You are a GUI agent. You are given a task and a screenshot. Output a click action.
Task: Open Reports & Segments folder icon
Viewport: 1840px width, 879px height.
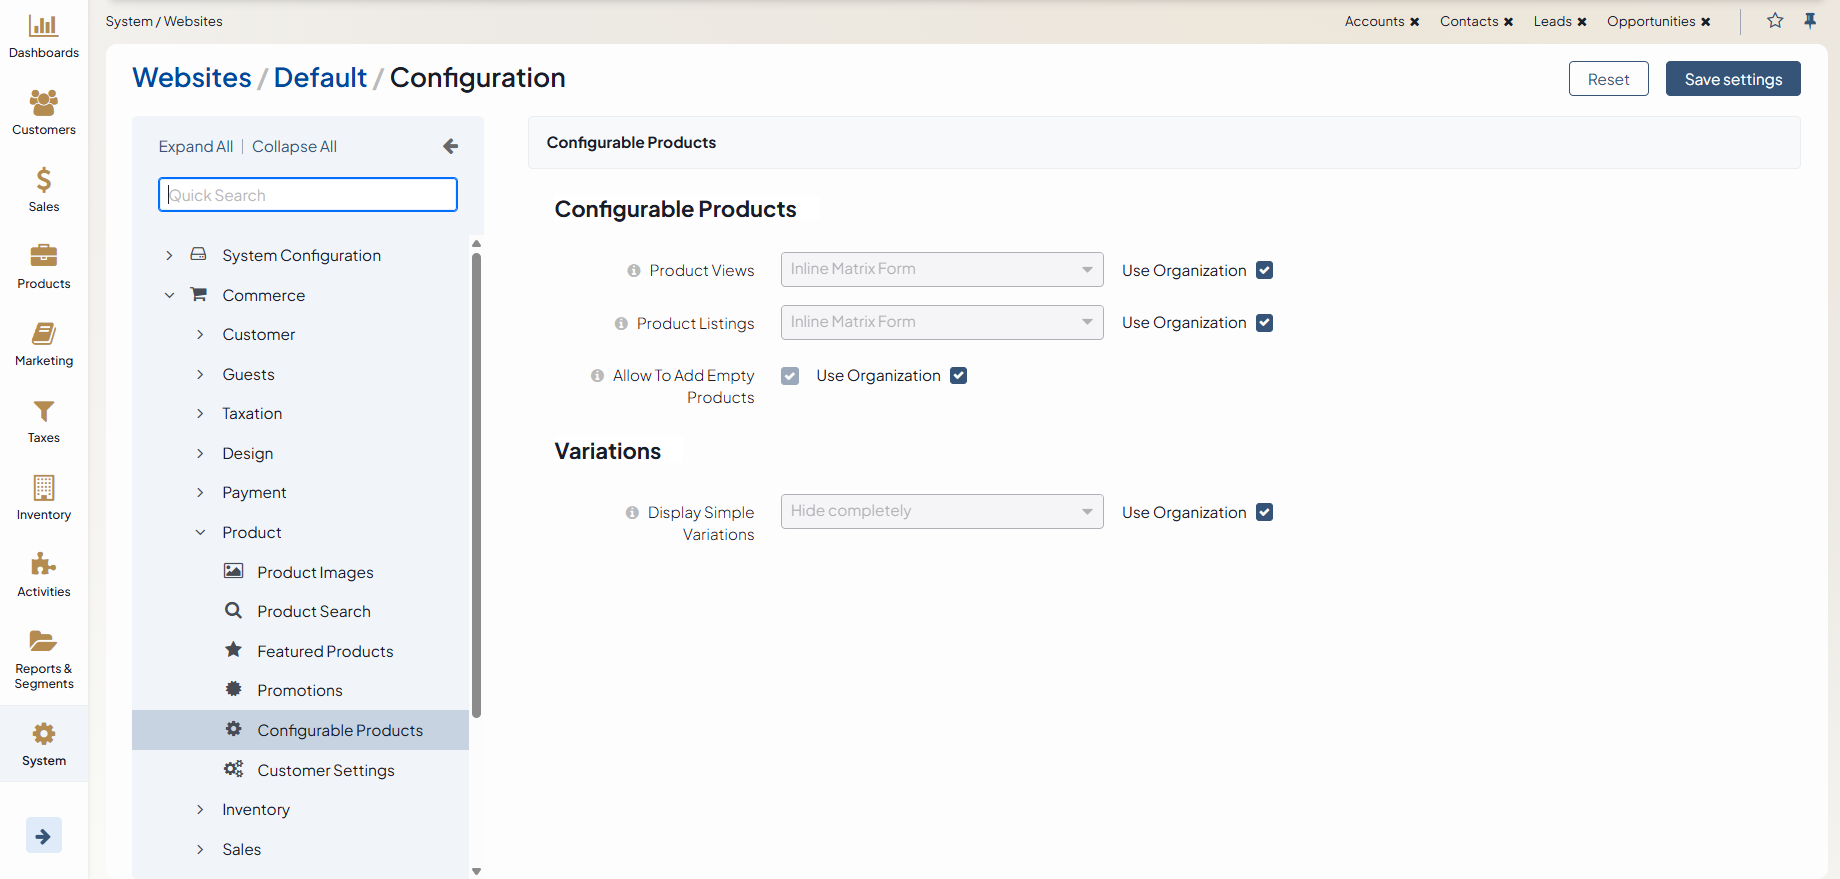pos(43,641)
